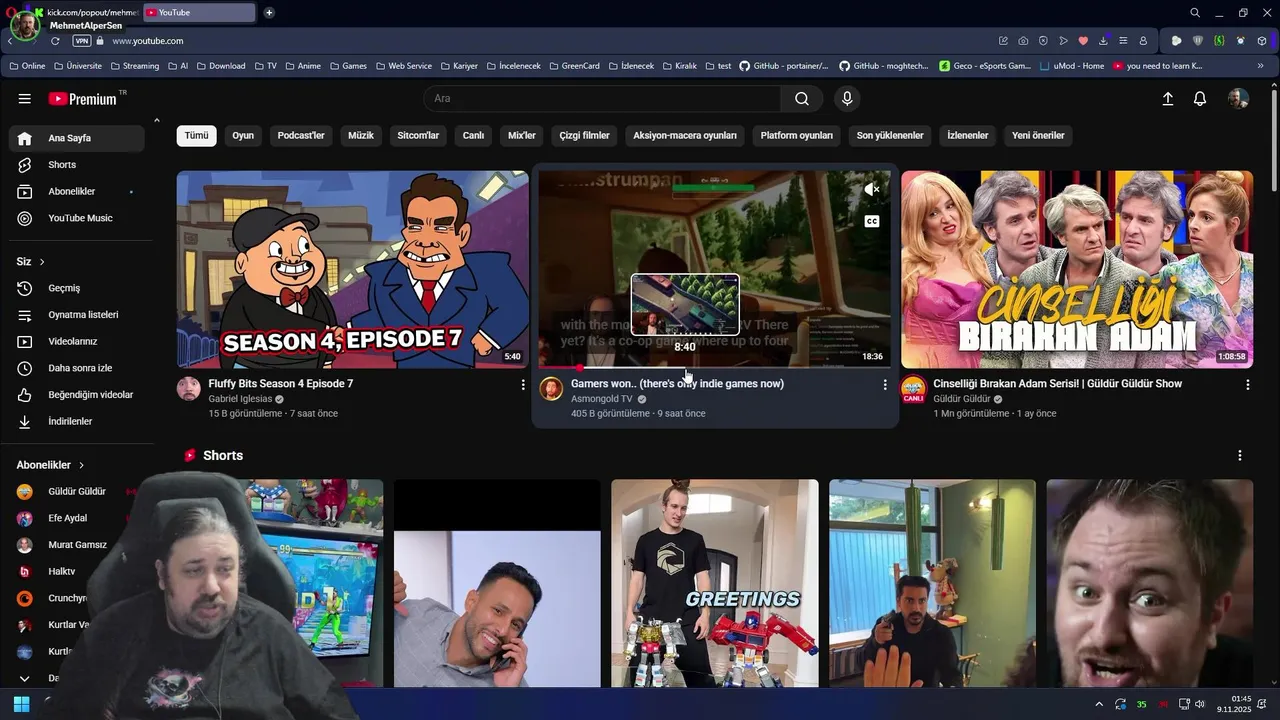Viewport: 1280px width, 720px height.
Task: Open the upload/create icon in the header
Action: point(1167,99)
